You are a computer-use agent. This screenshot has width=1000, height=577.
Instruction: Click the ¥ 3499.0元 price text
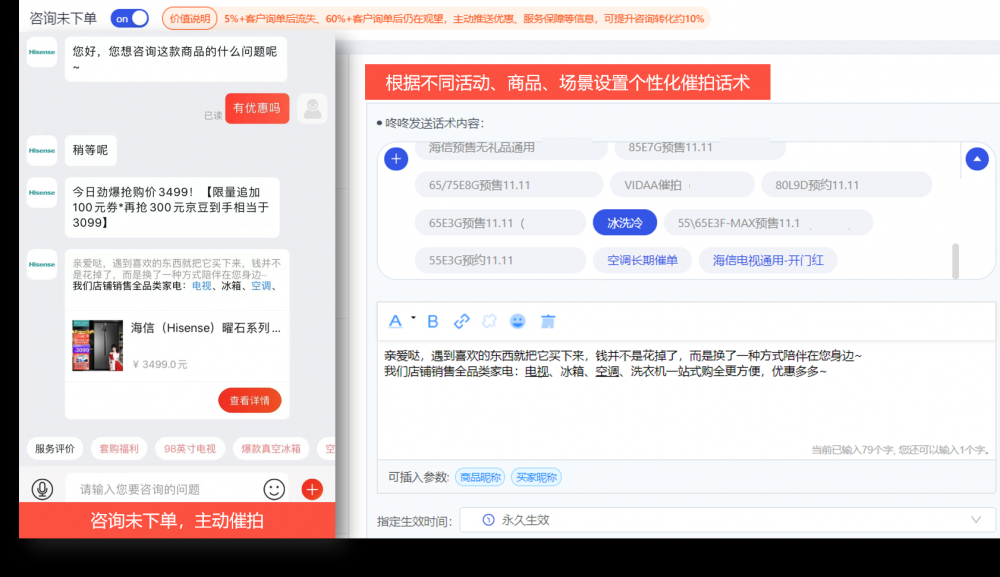[x=160, y=364]
